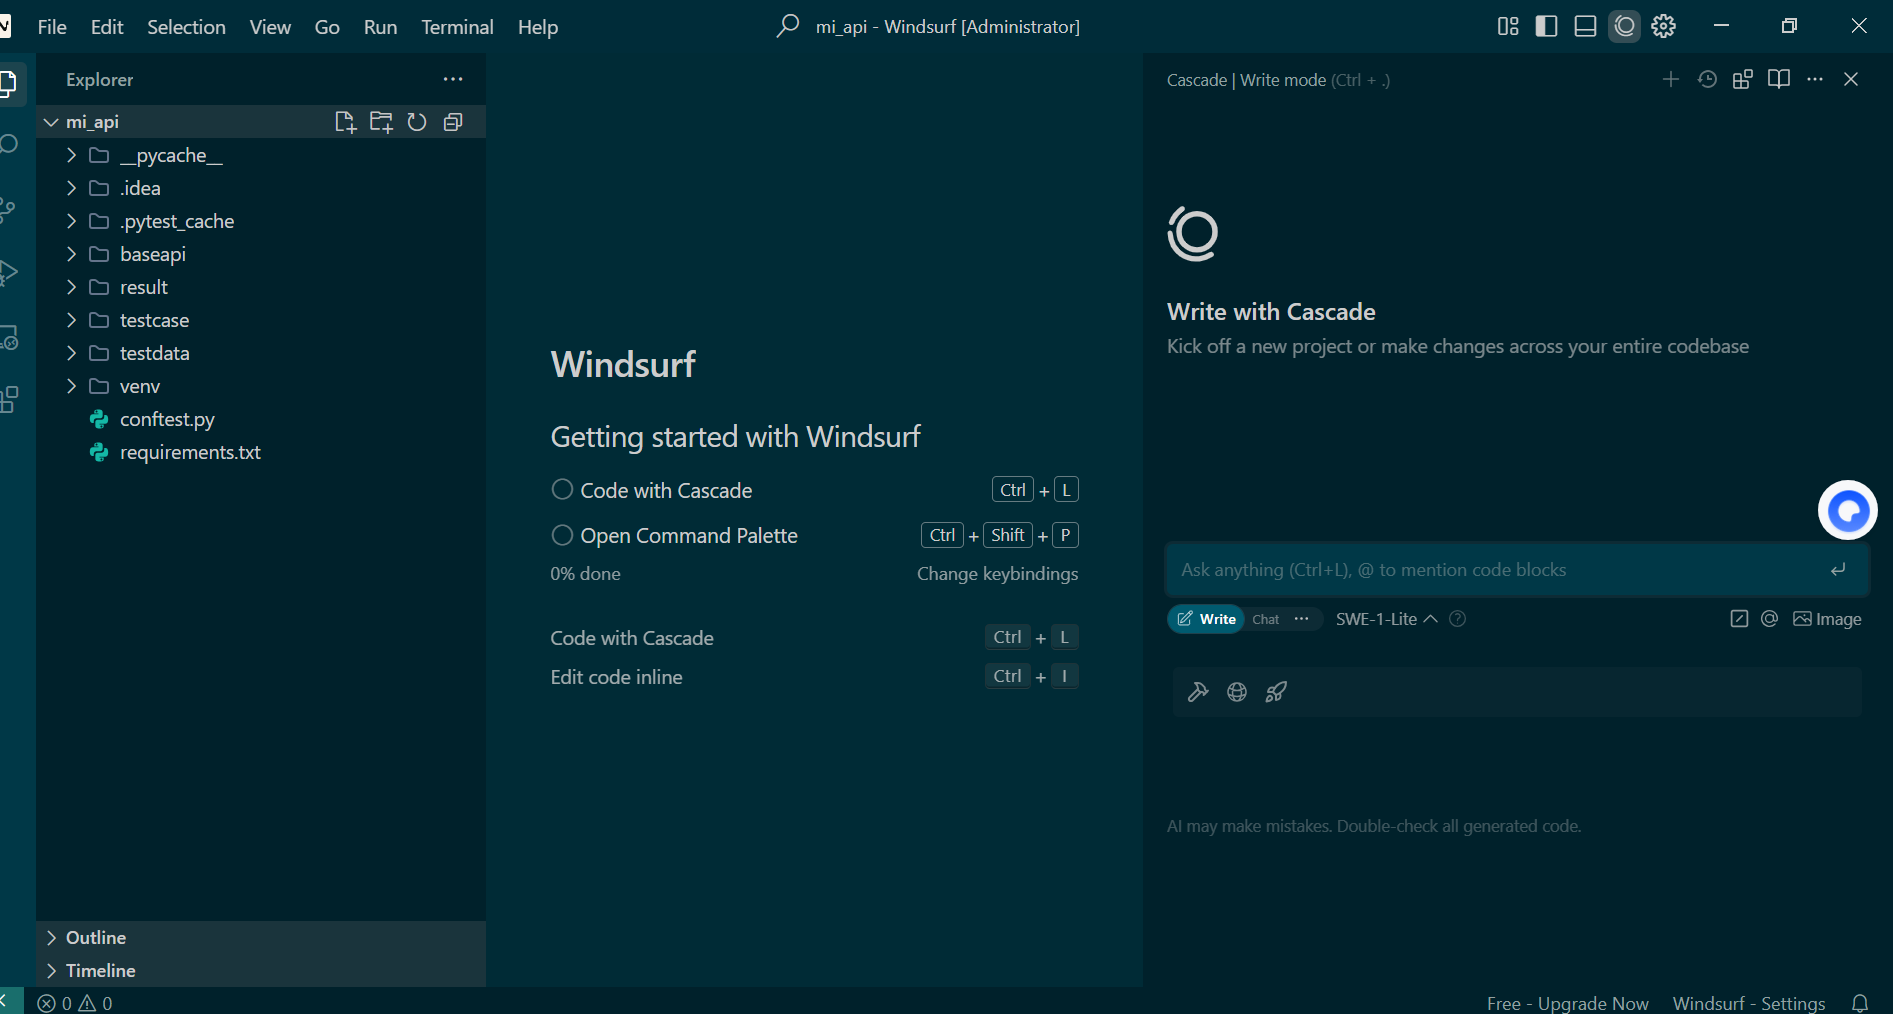Click Change keybindings link
1893x1014 pixels.
point(997,574)
